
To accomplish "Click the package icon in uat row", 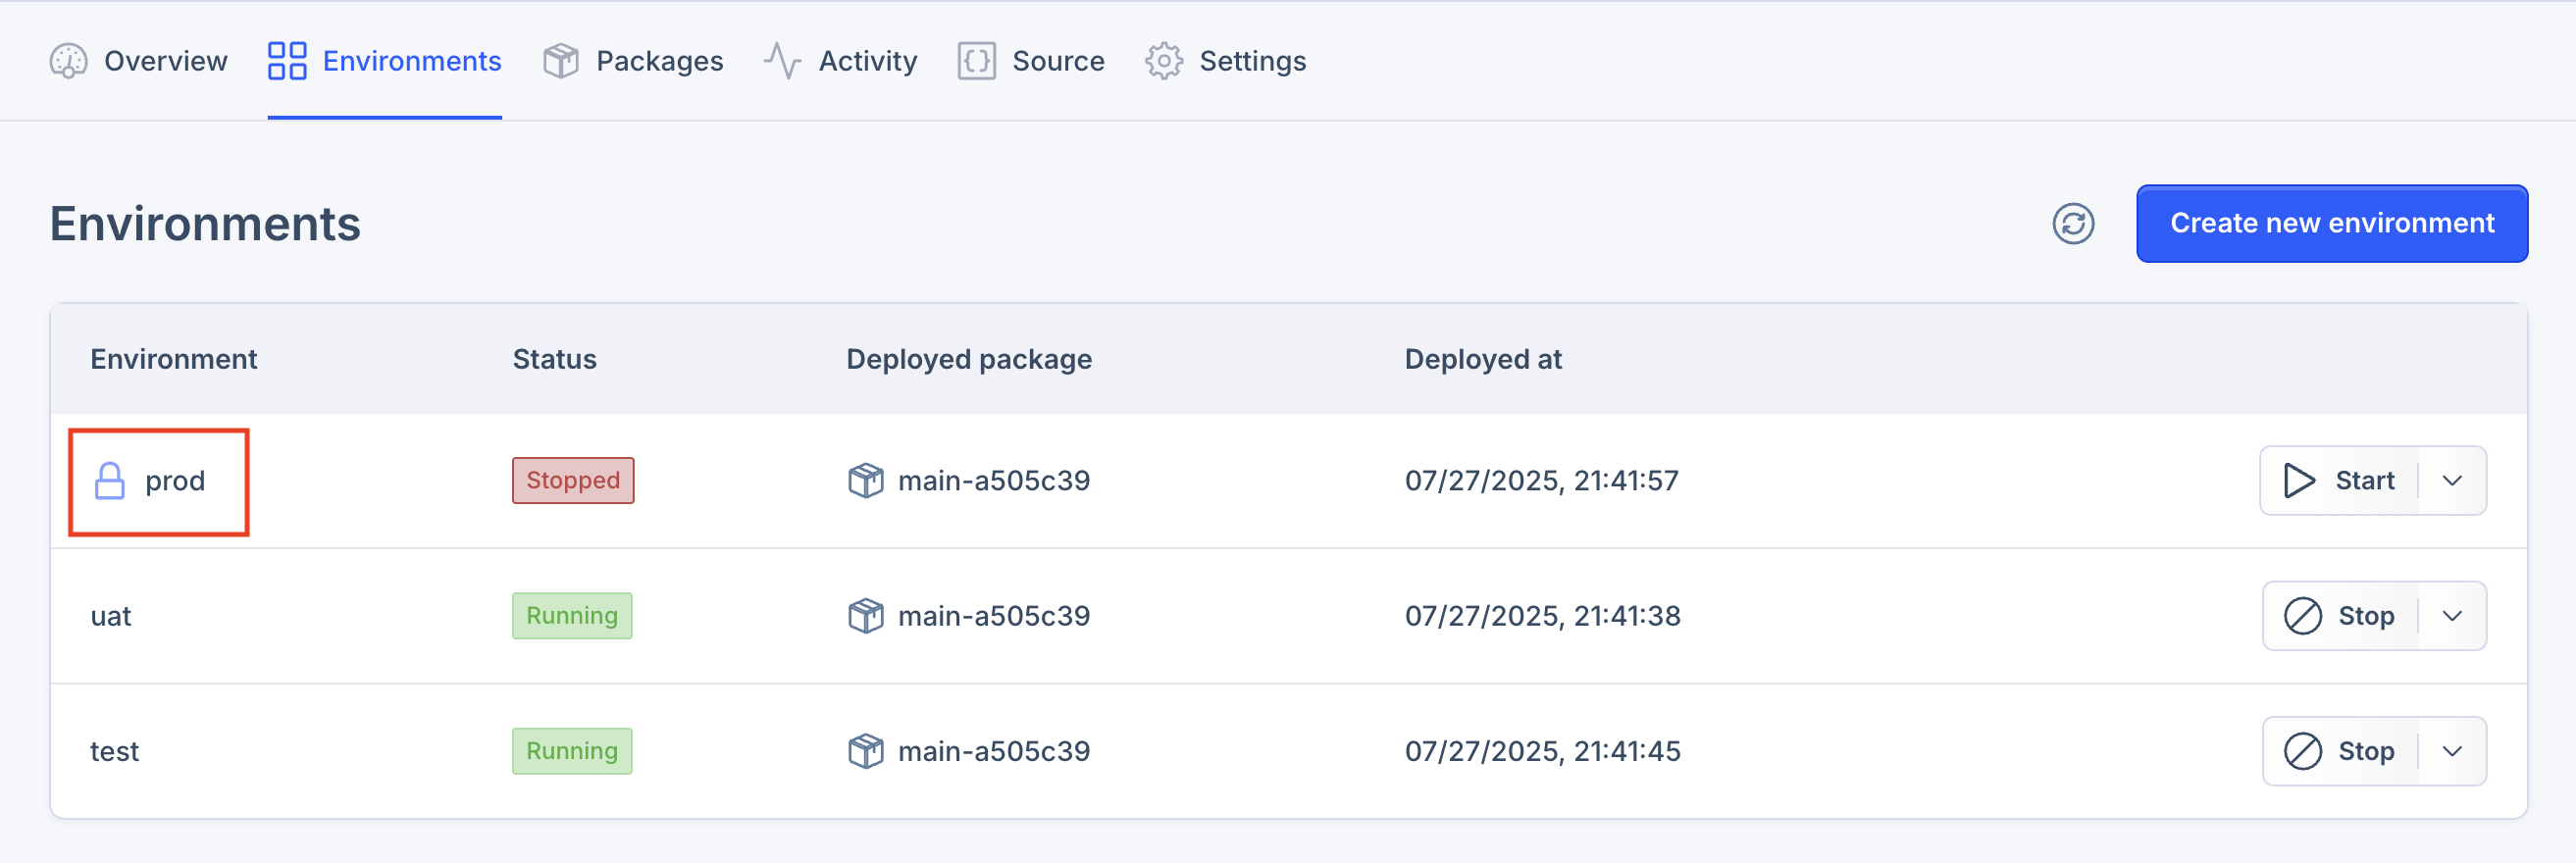I will (x=865, y=616).
